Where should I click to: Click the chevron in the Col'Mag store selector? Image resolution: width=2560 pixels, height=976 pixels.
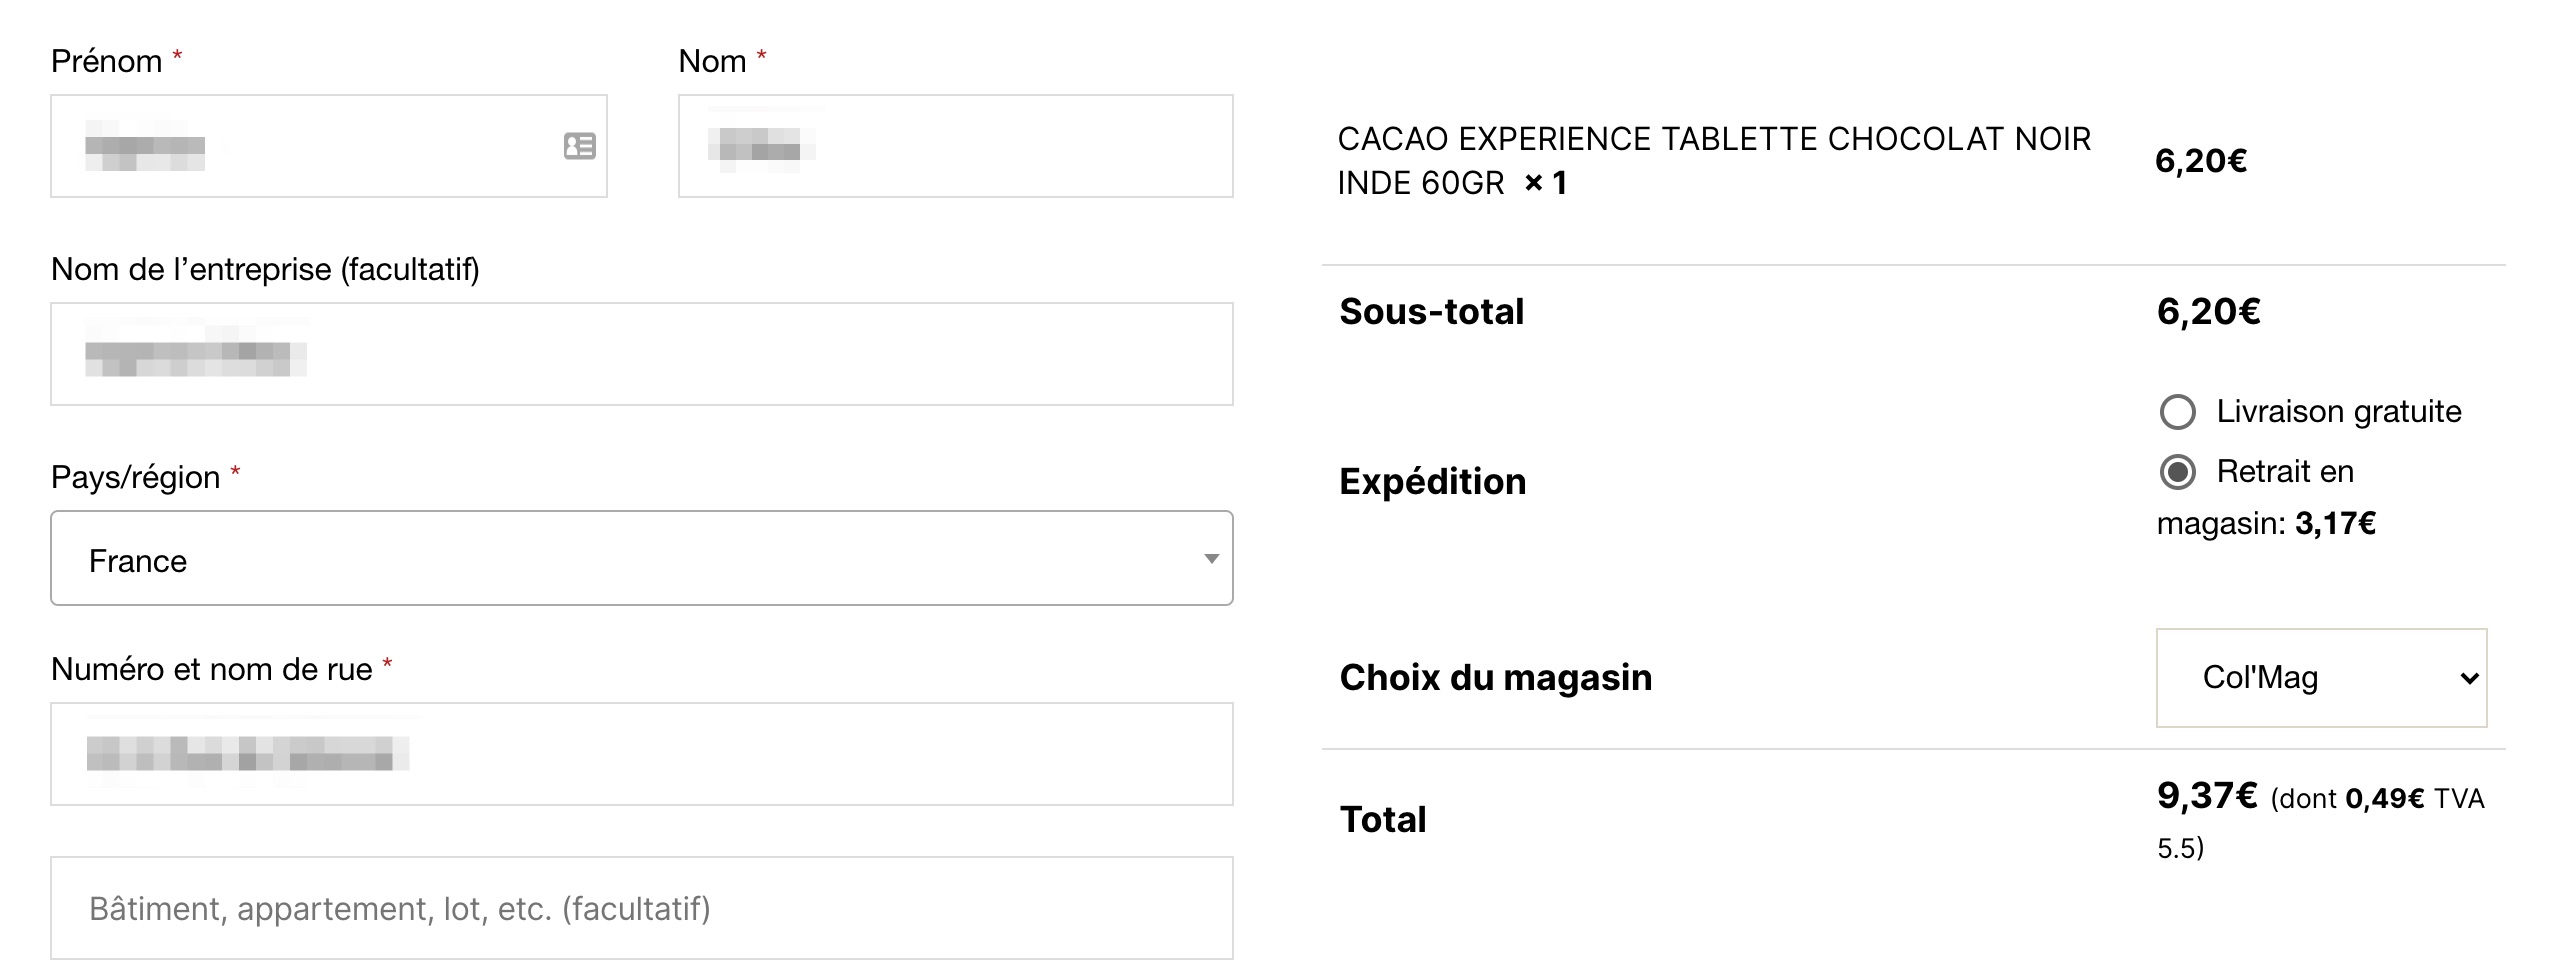tap(2469, 679)
